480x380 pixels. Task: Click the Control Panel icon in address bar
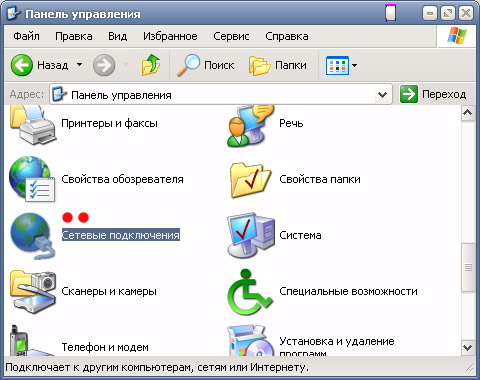tap(60, 94)
